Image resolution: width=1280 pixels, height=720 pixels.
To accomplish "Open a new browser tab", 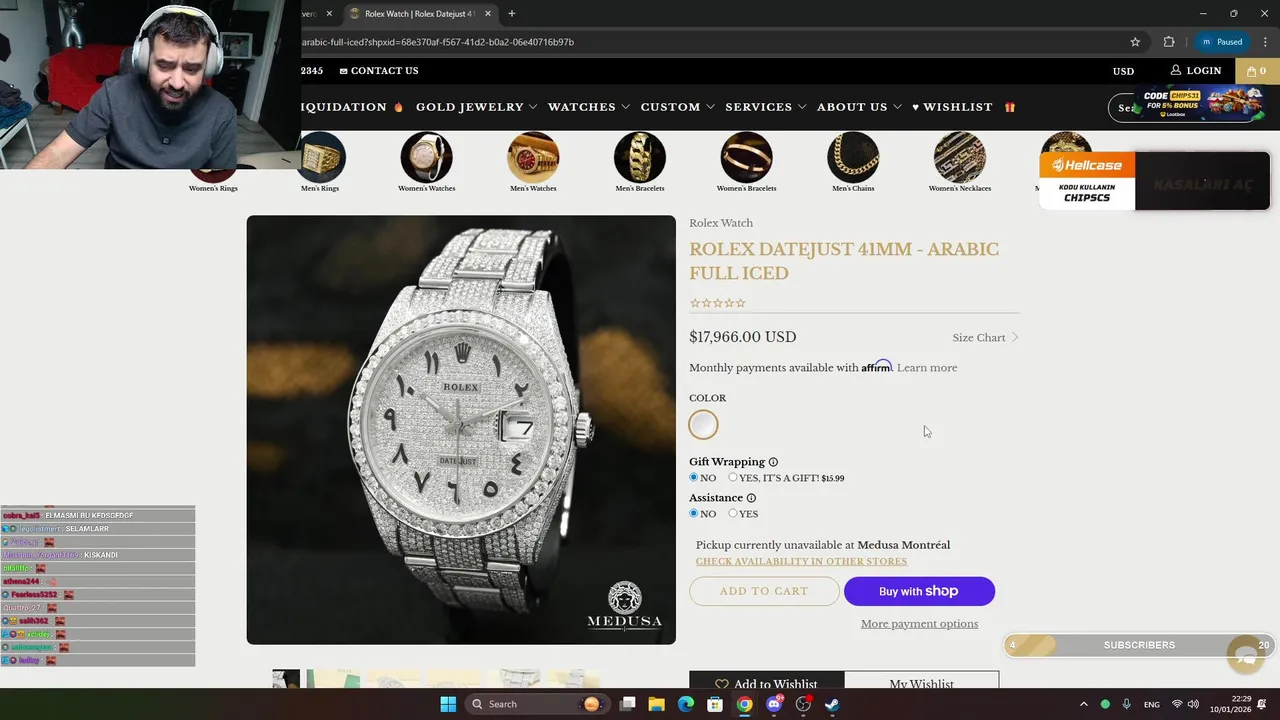I will [512, 14].
